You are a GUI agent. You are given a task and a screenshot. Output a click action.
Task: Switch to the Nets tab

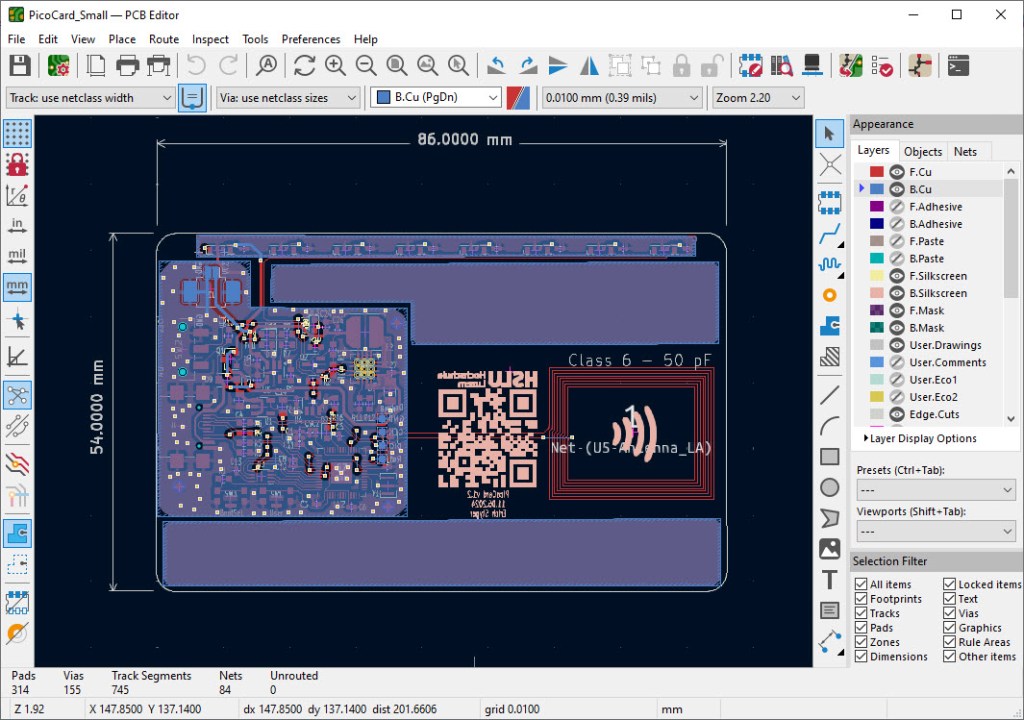[x=965, y=151]
